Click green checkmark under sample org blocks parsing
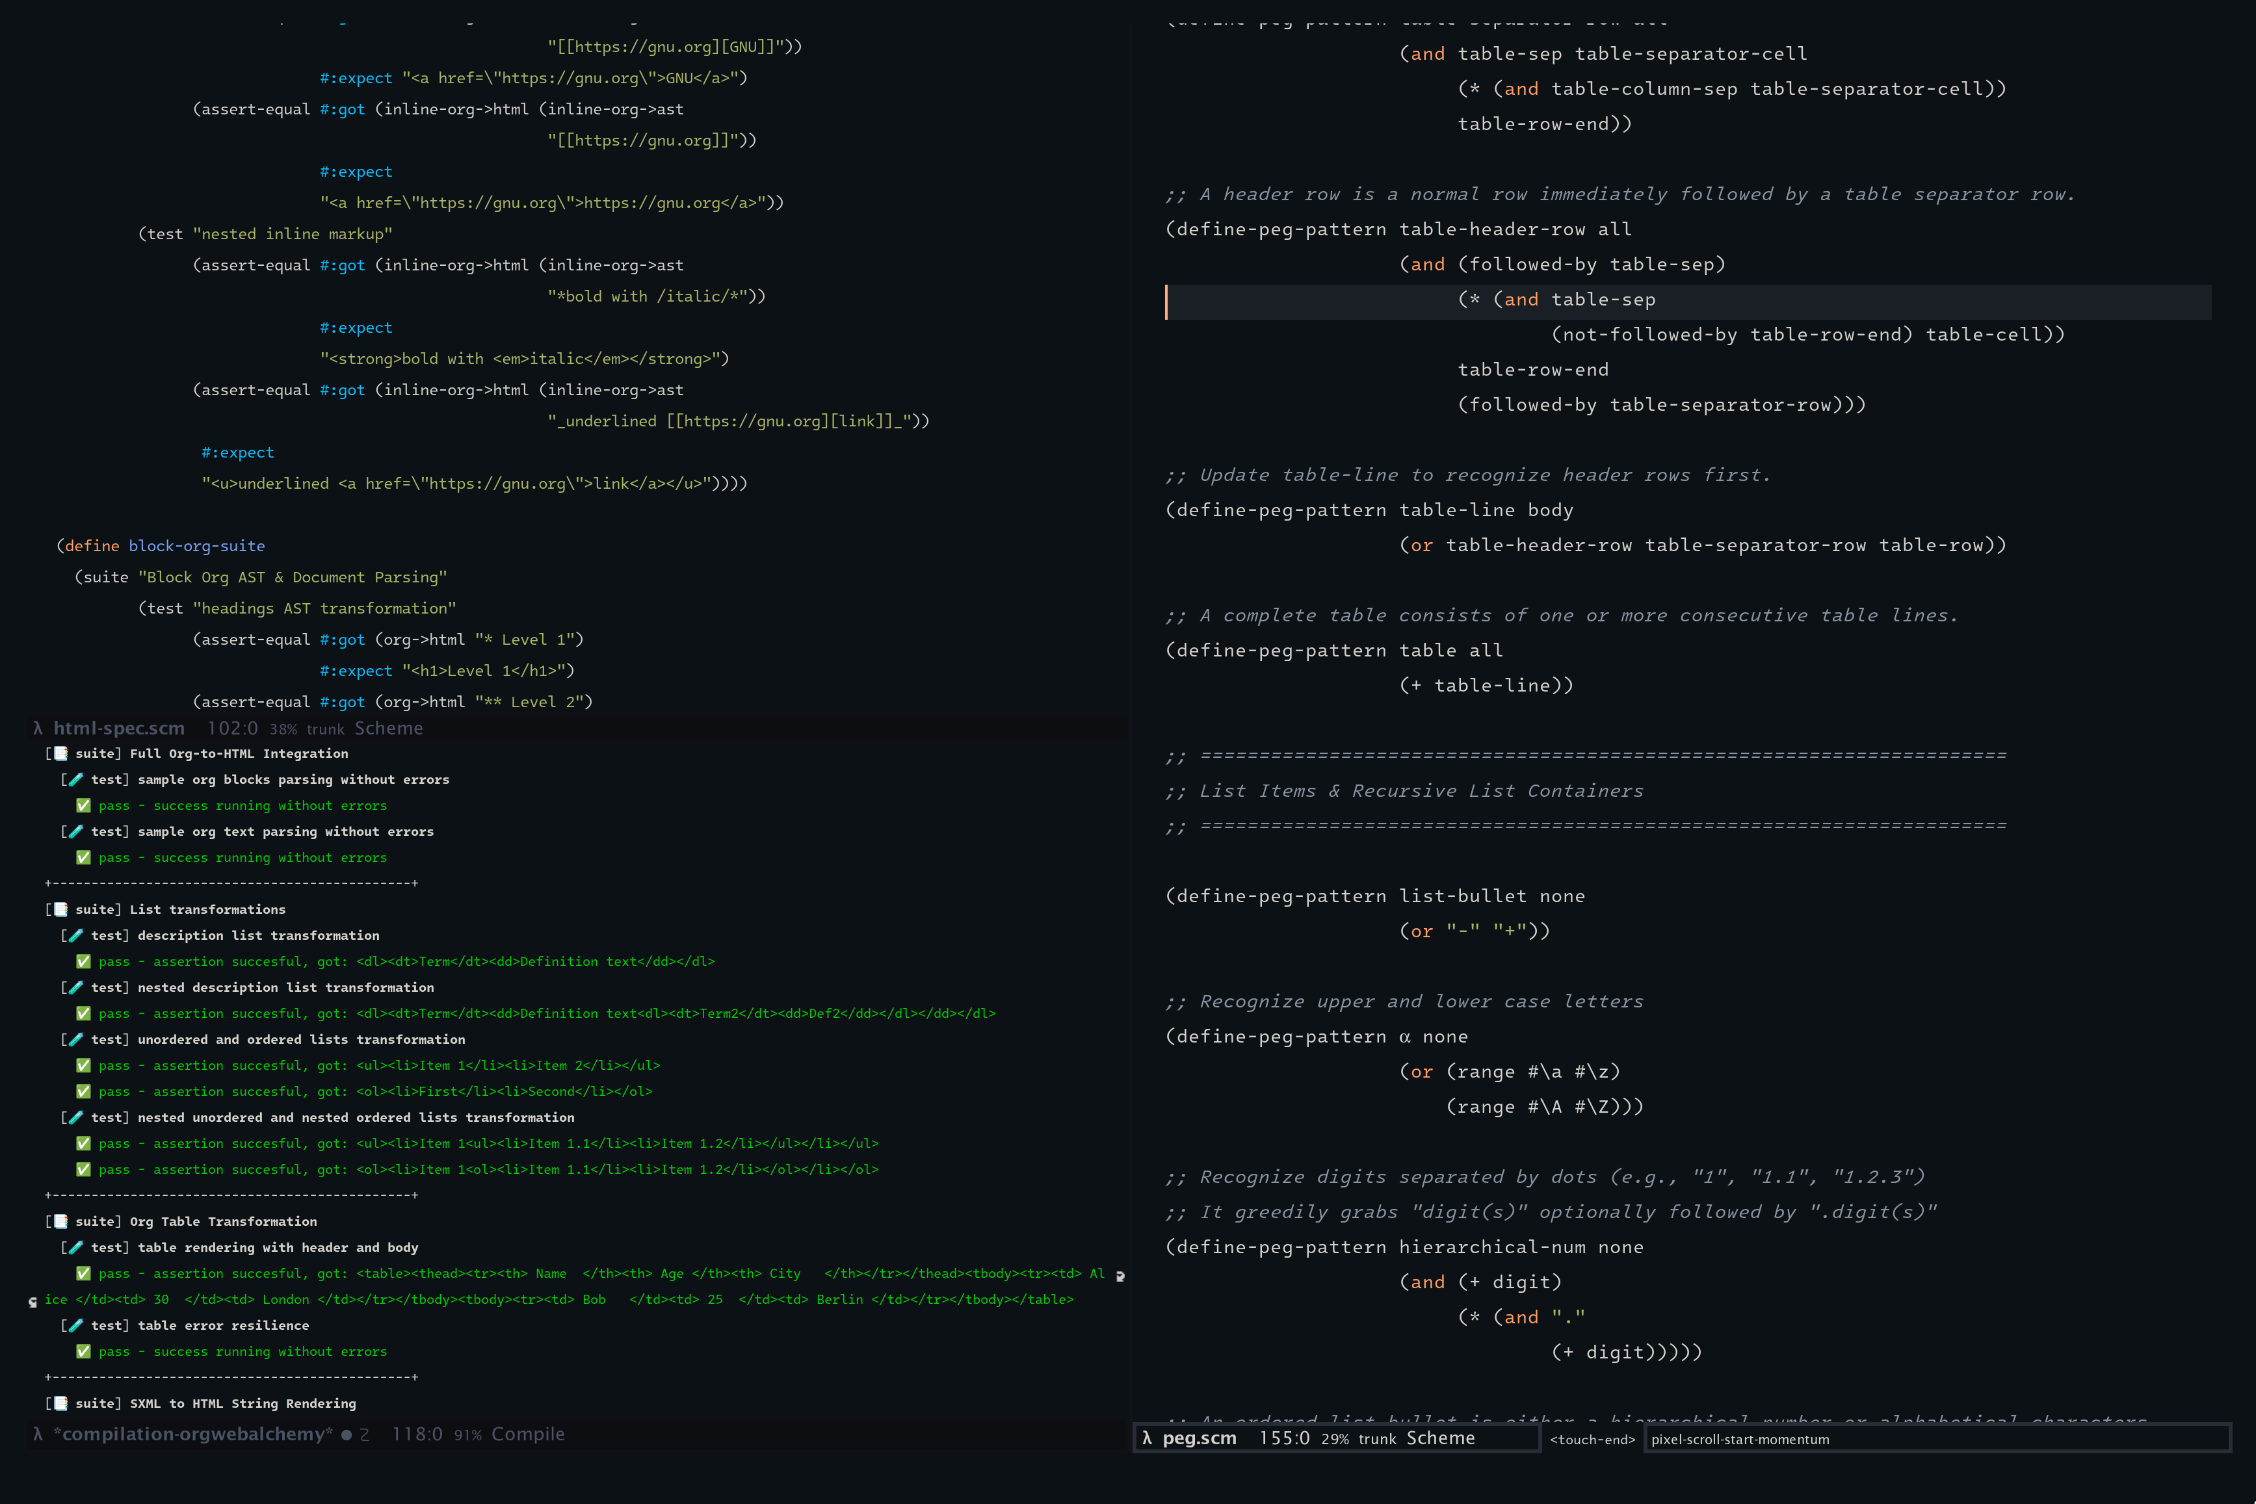This screenshot has width=2256, height=1504. click(84, 806)
